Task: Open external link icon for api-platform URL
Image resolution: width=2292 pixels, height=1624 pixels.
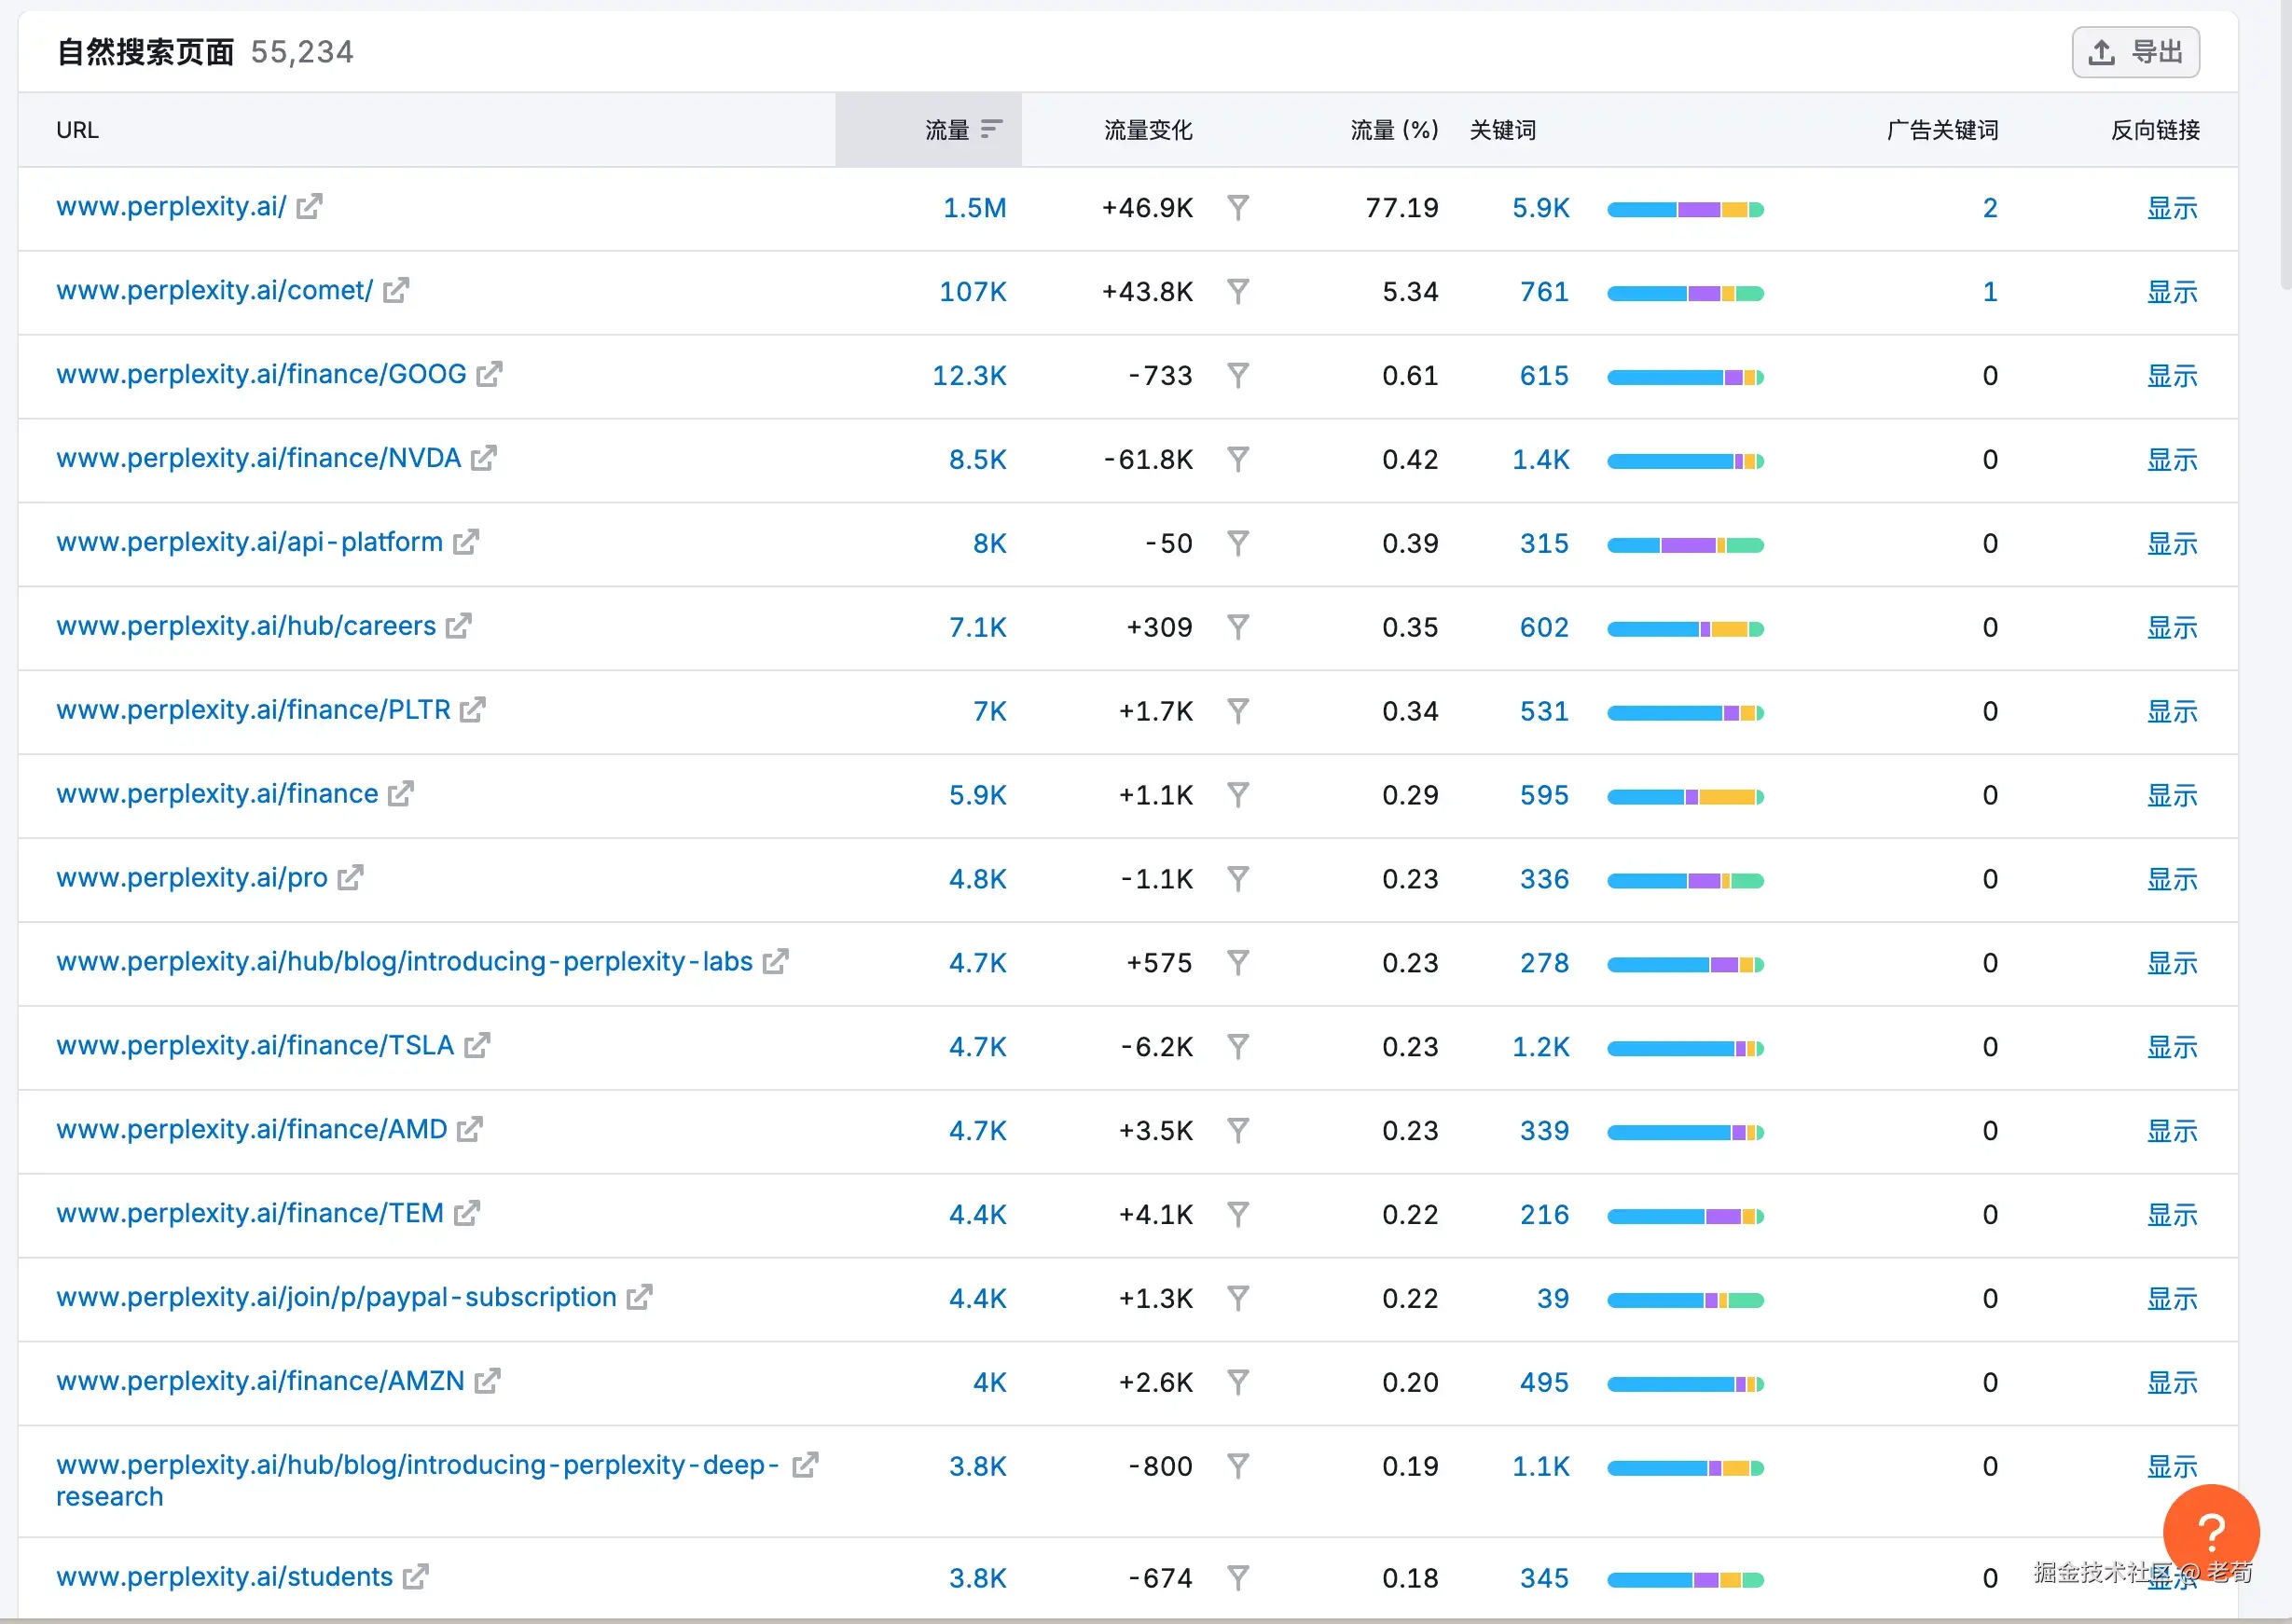Action: (466, 543)
